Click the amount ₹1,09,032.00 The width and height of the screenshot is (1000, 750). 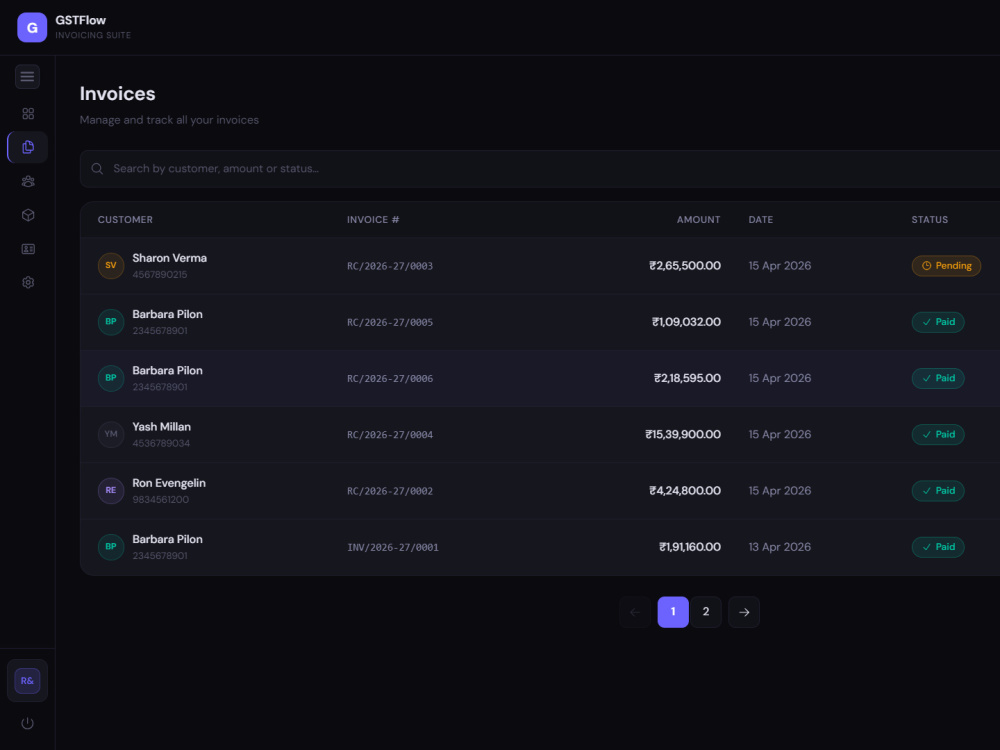pyautogui.click(x=686, y=322)
